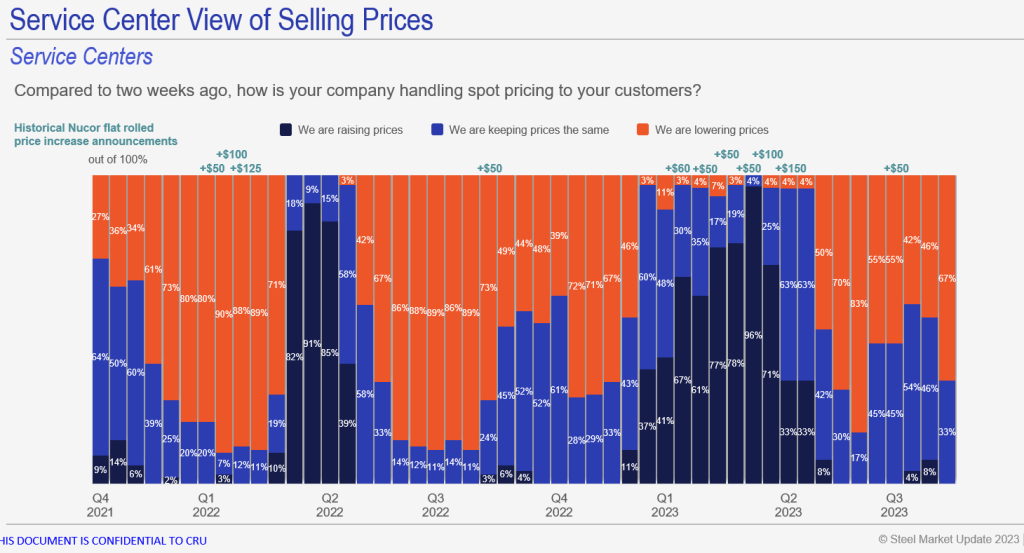Select the Q3 2023 axis label
The image size is (1024, 553).
892,506
